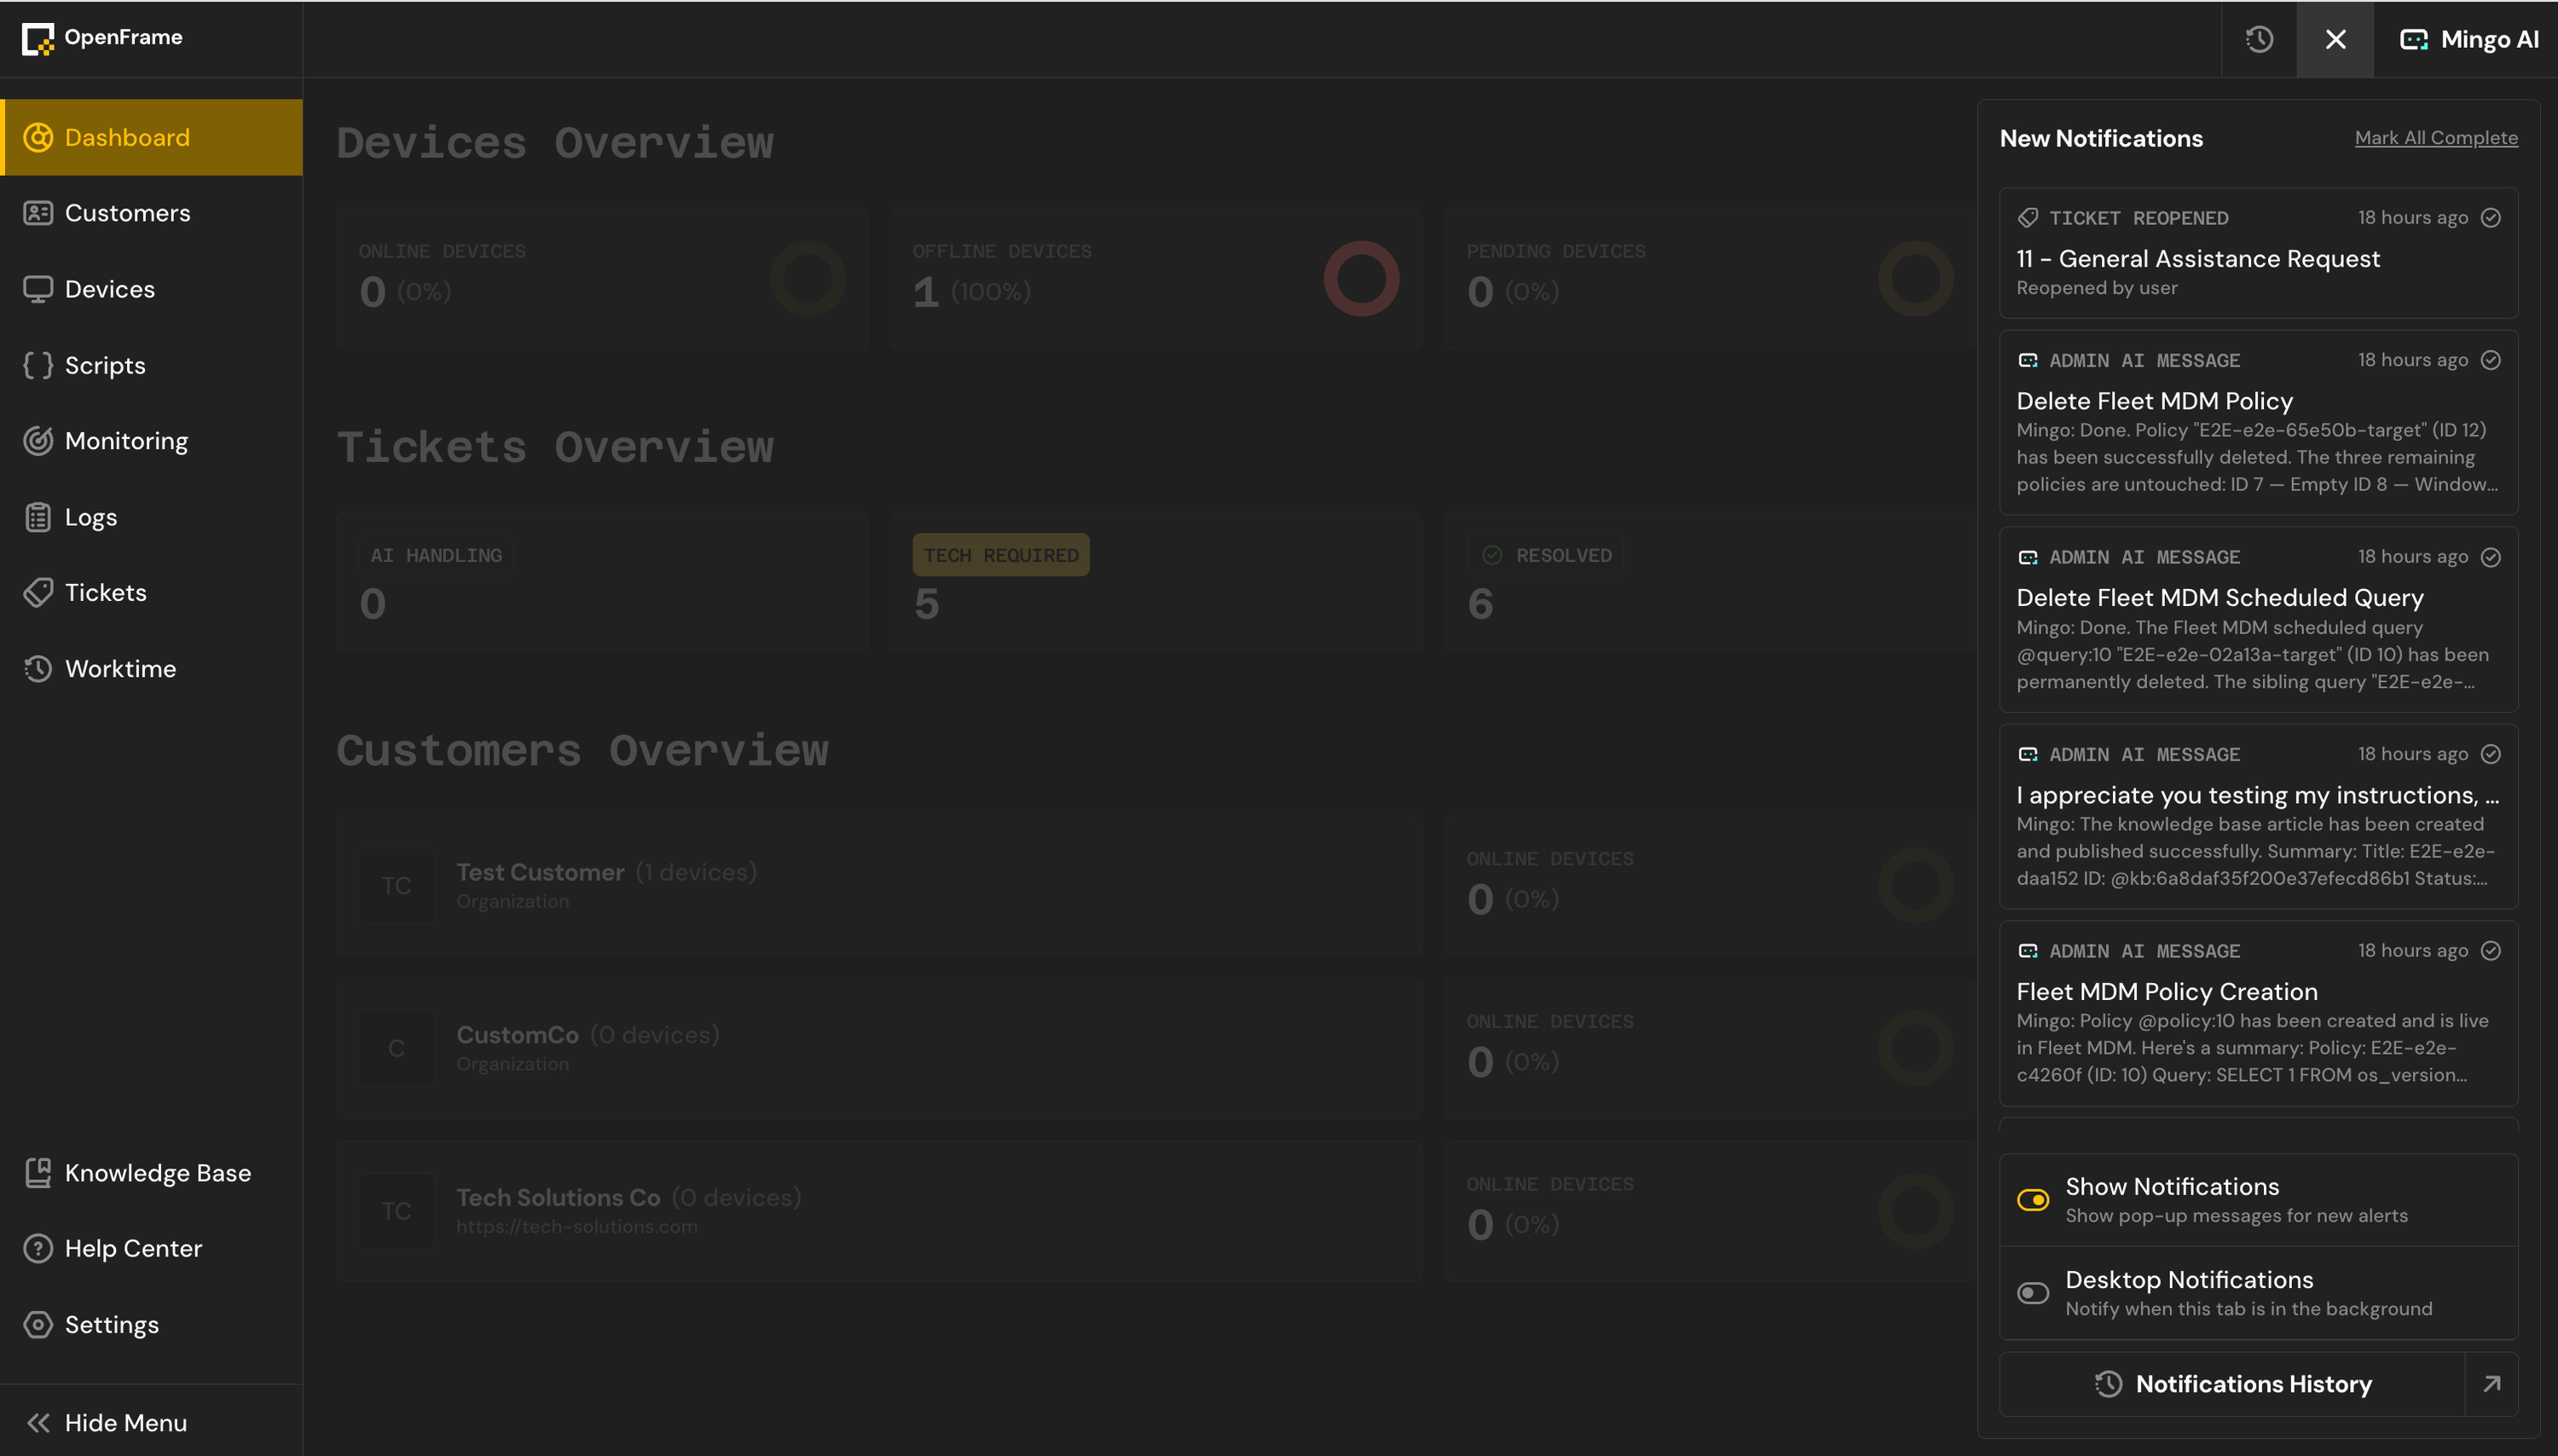Click the AI icon on Delete Fleet MDM Policy notification
The width and height of the screenshot is (2558, 1456).
tap(2028, 360)
